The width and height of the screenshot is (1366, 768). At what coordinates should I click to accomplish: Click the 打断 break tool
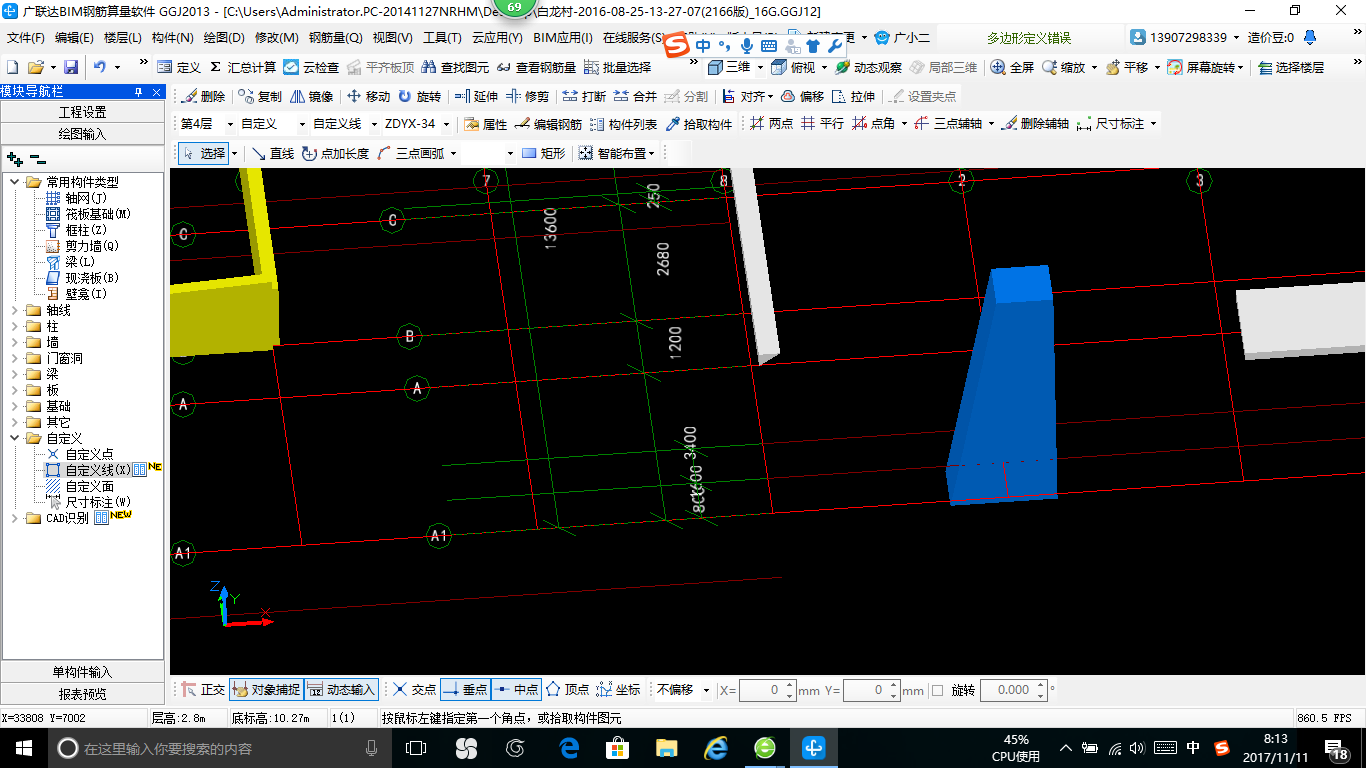584,97
